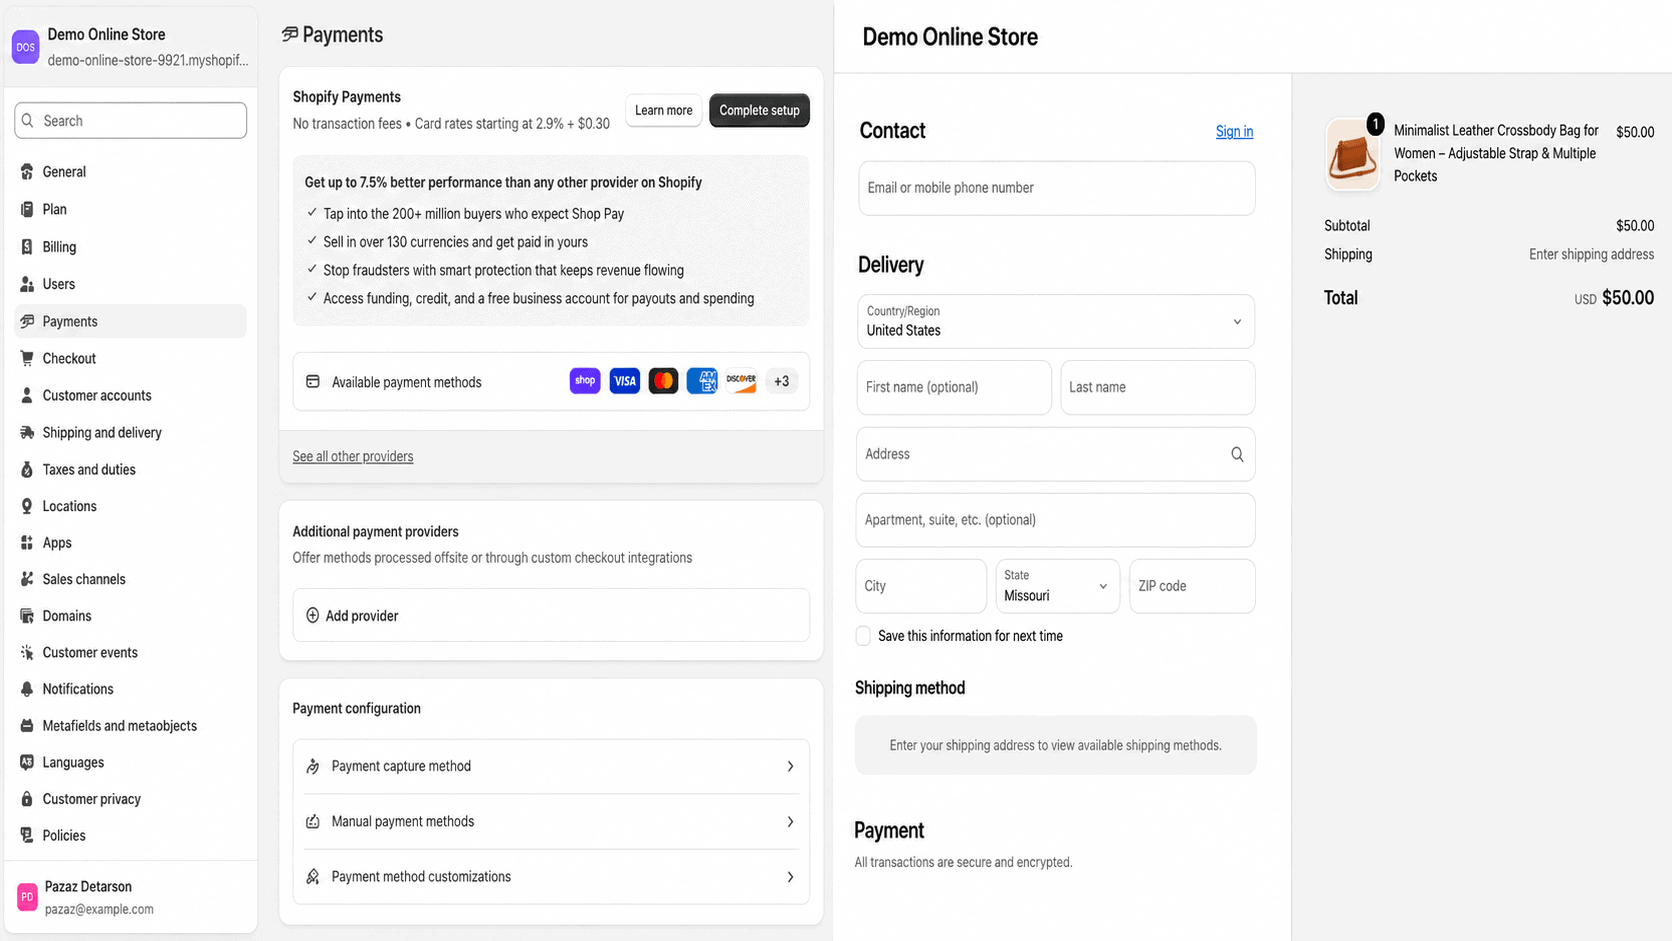The width and height of the screenshot is (1672, 941).
Task: Click the crossbody bag product thumbnail
Action: [1352, 154]
